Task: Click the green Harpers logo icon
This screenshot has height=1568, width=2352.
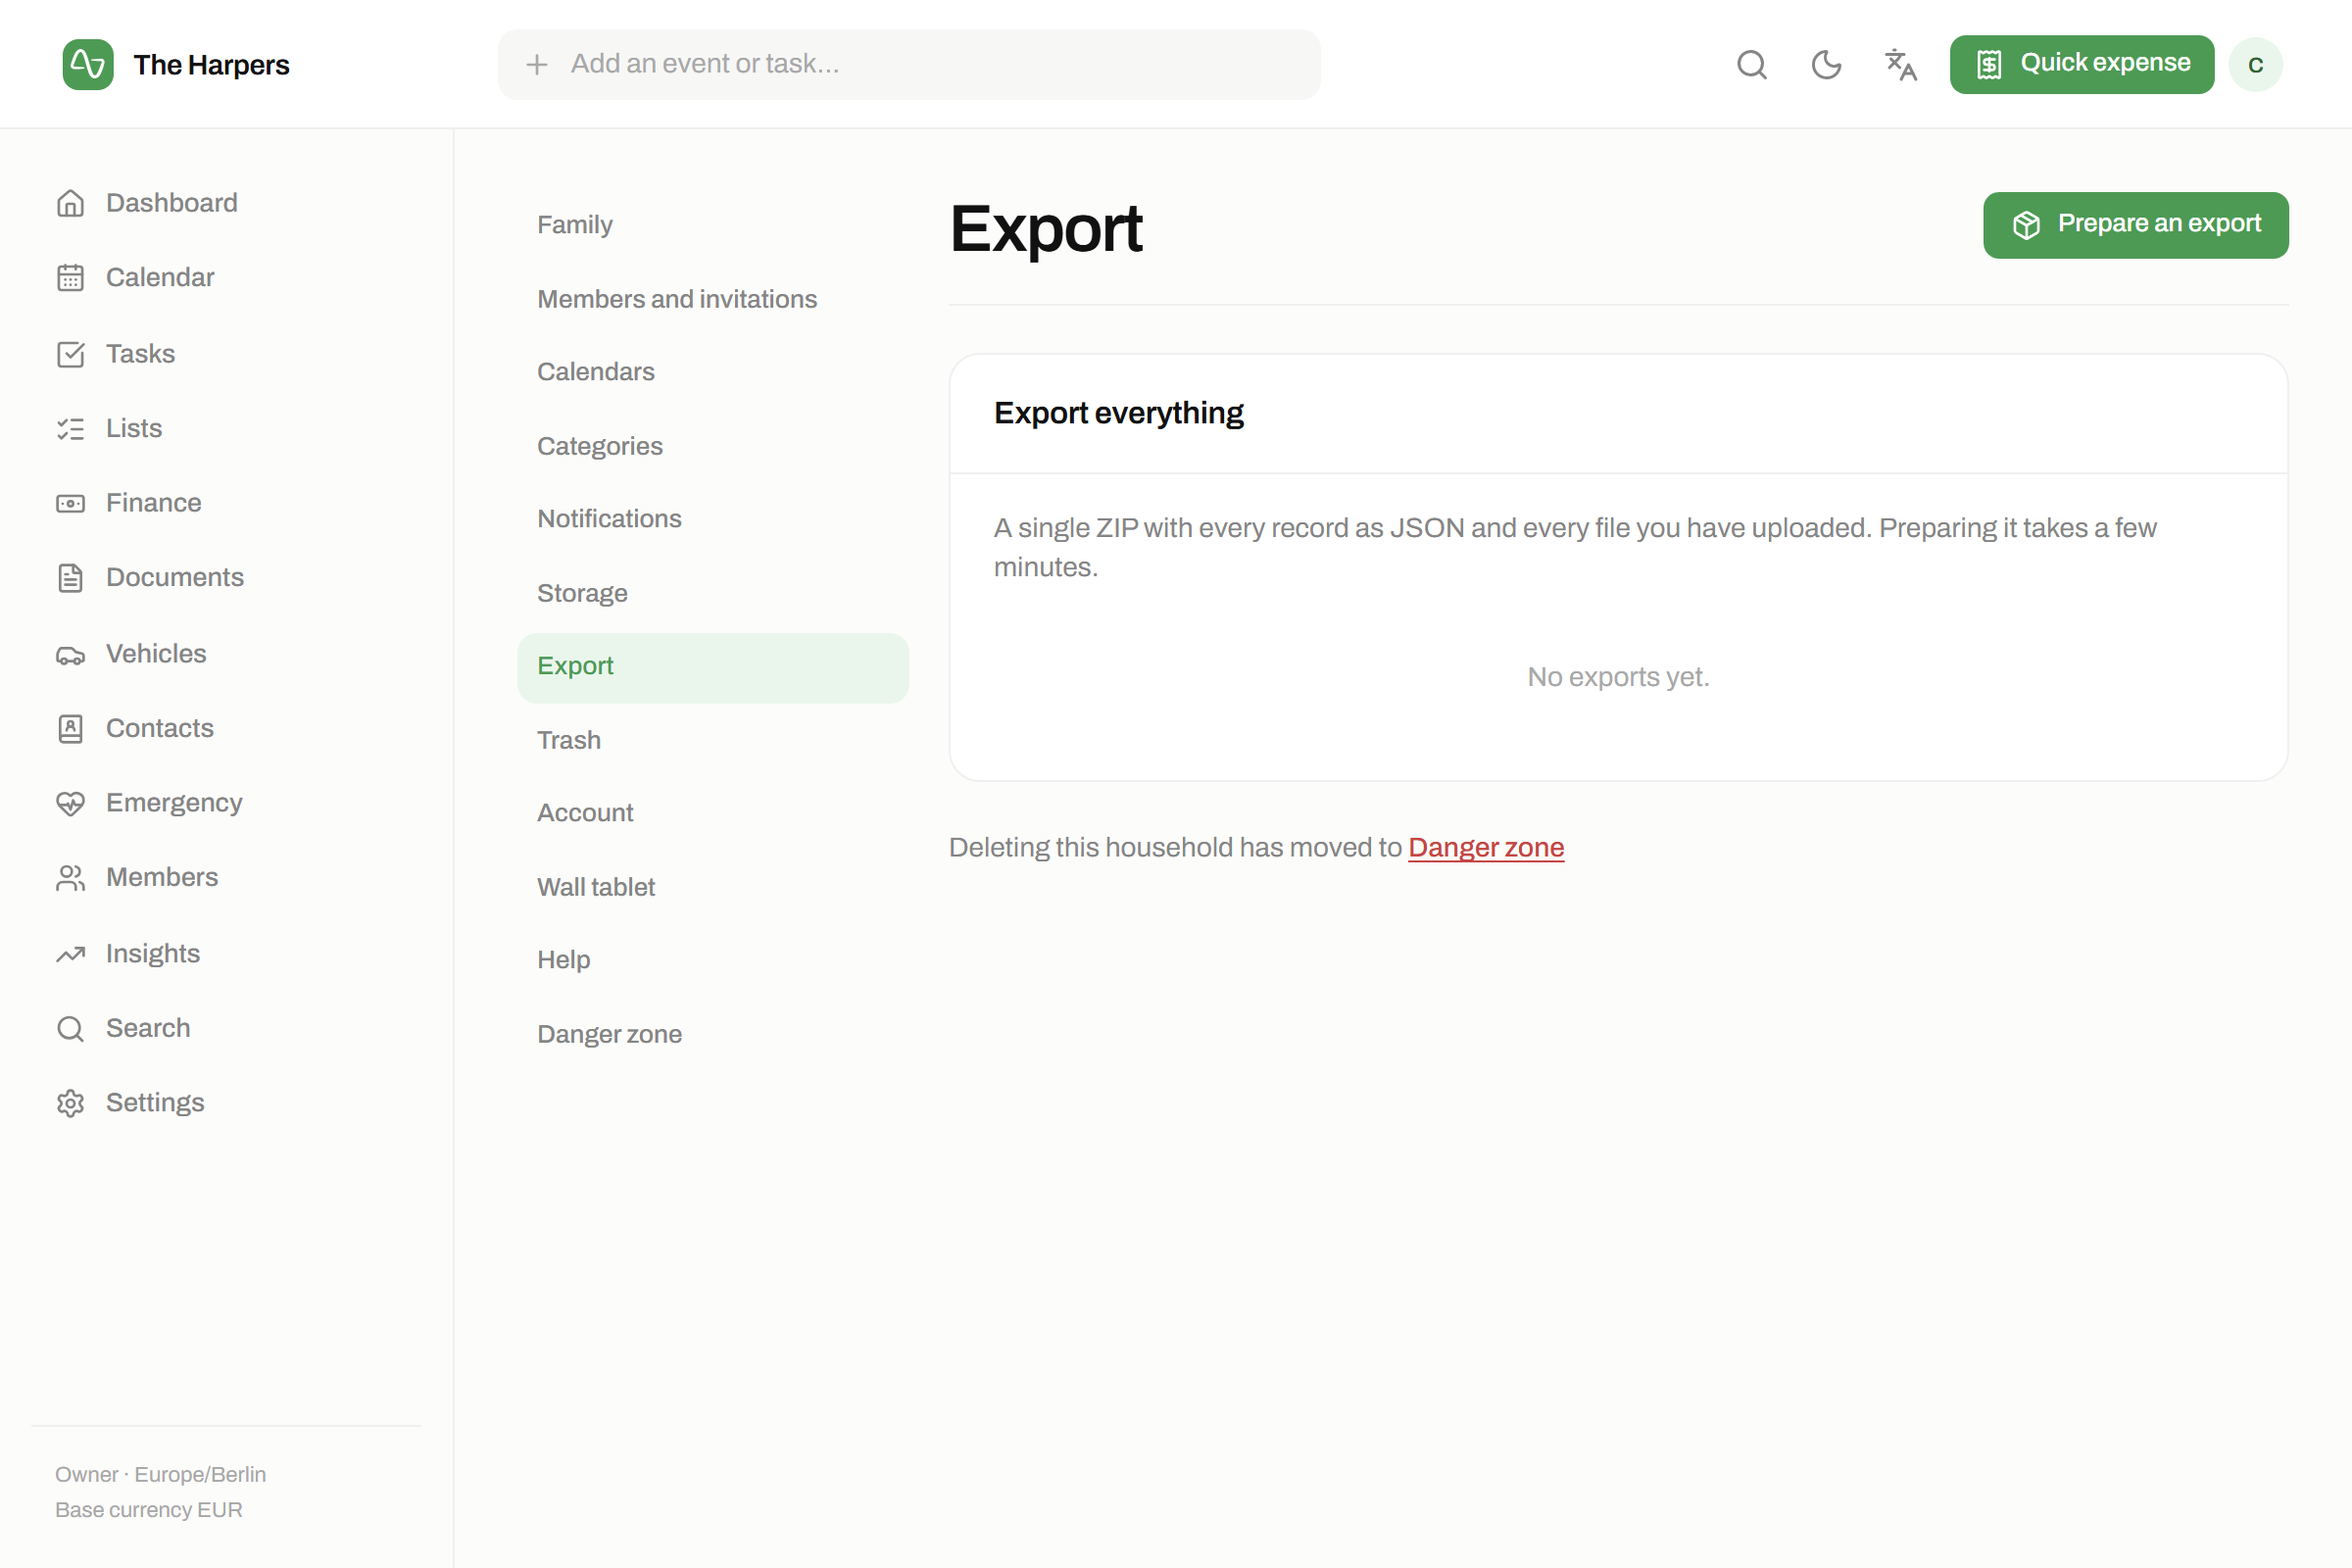Action: pos(88,65)
